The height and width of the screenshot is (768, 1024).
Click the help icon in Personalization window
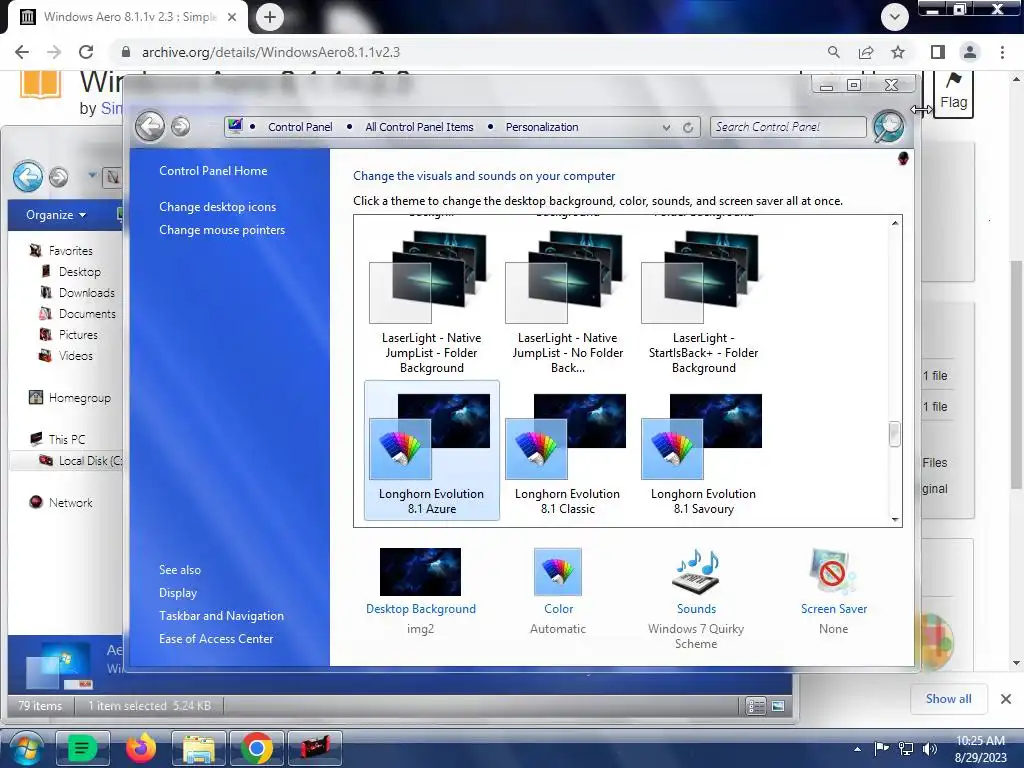903,158
